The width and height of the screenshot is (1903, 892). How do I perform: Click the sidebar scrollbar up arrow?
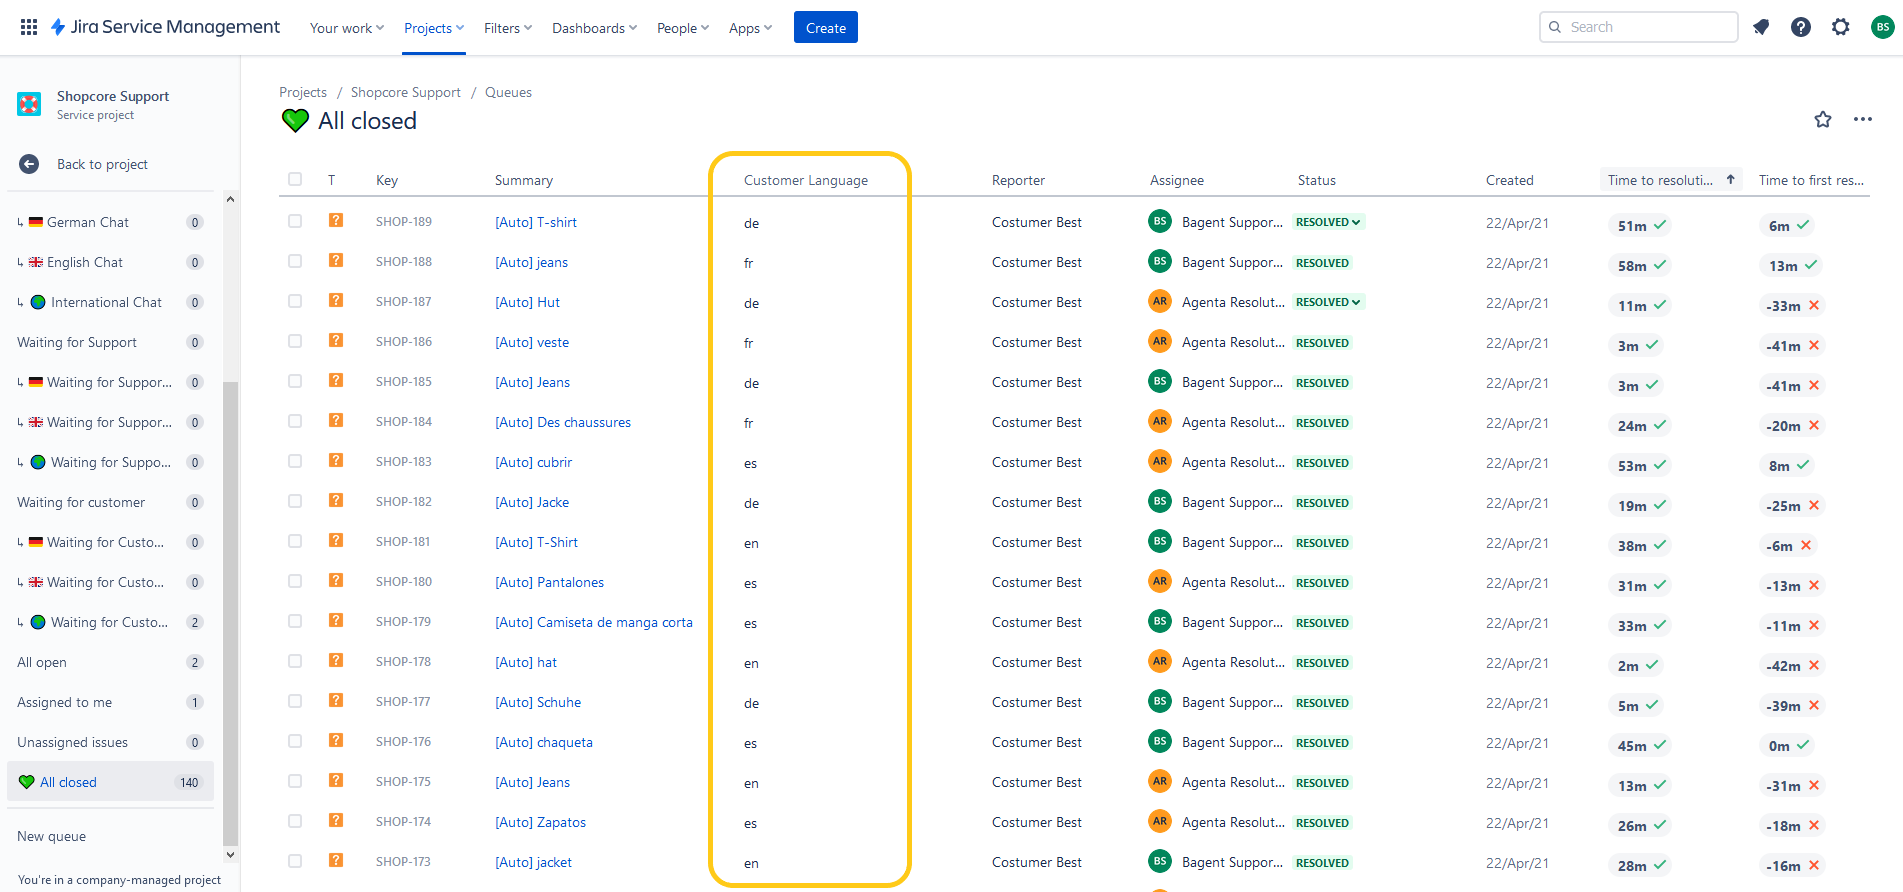[230, 199]
